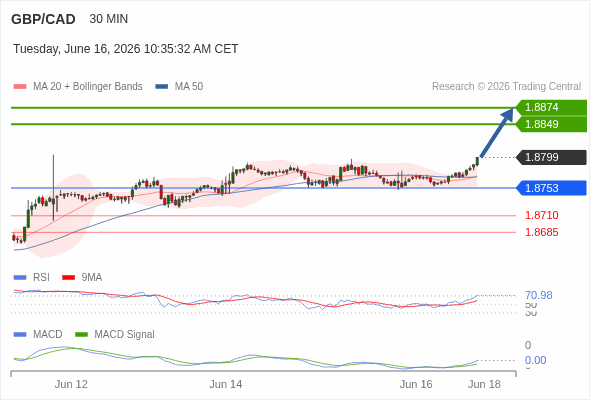The image size is (590, 400).
Task: Click the MACD blue legend marker
Action: pos(20,335)
